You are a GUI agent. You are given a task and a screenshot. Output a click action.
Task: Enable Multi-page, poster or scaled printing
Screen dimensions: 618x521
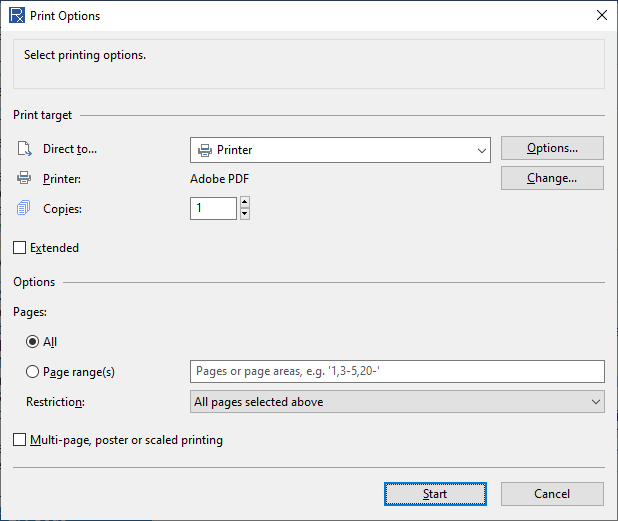(20, 440)
